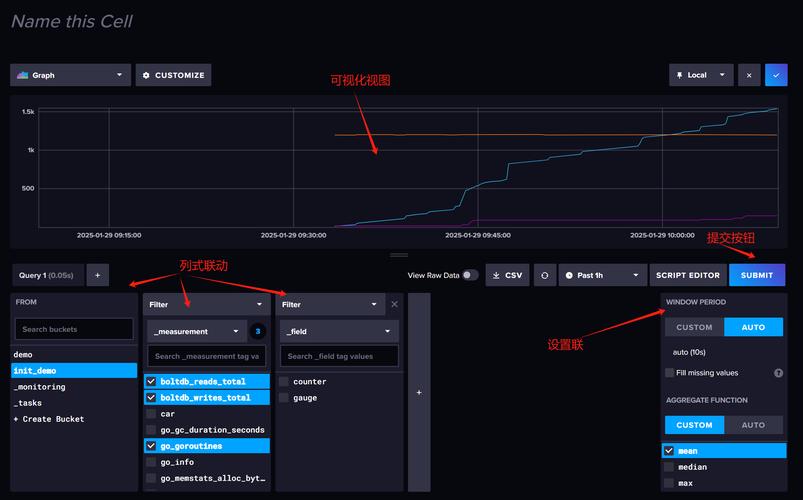Click the refresh icon next to CSV

coord(544,275)
